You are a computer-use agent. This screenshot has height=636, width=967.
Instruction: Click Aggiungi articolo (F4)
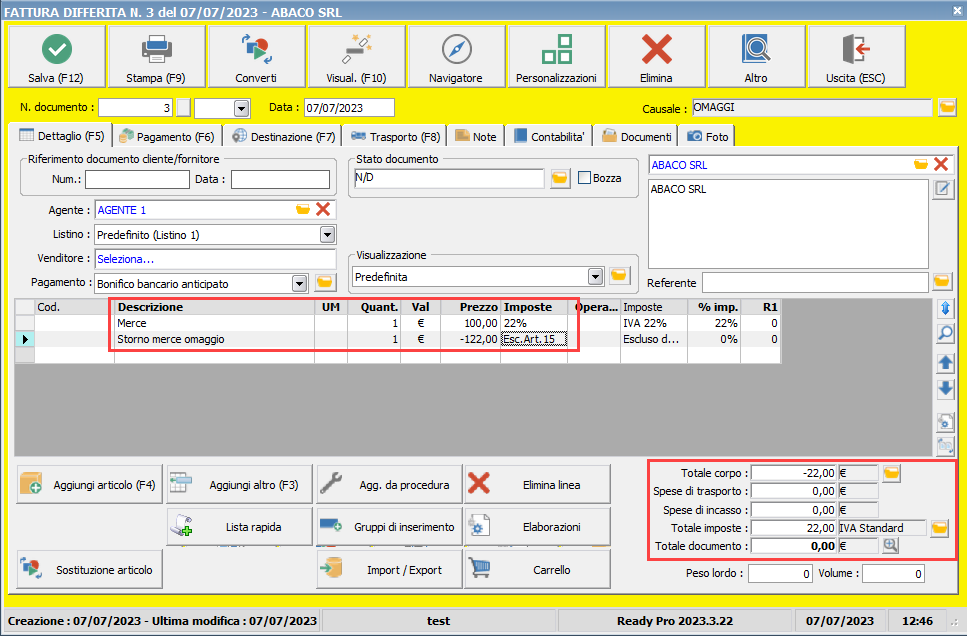point(89,484)
